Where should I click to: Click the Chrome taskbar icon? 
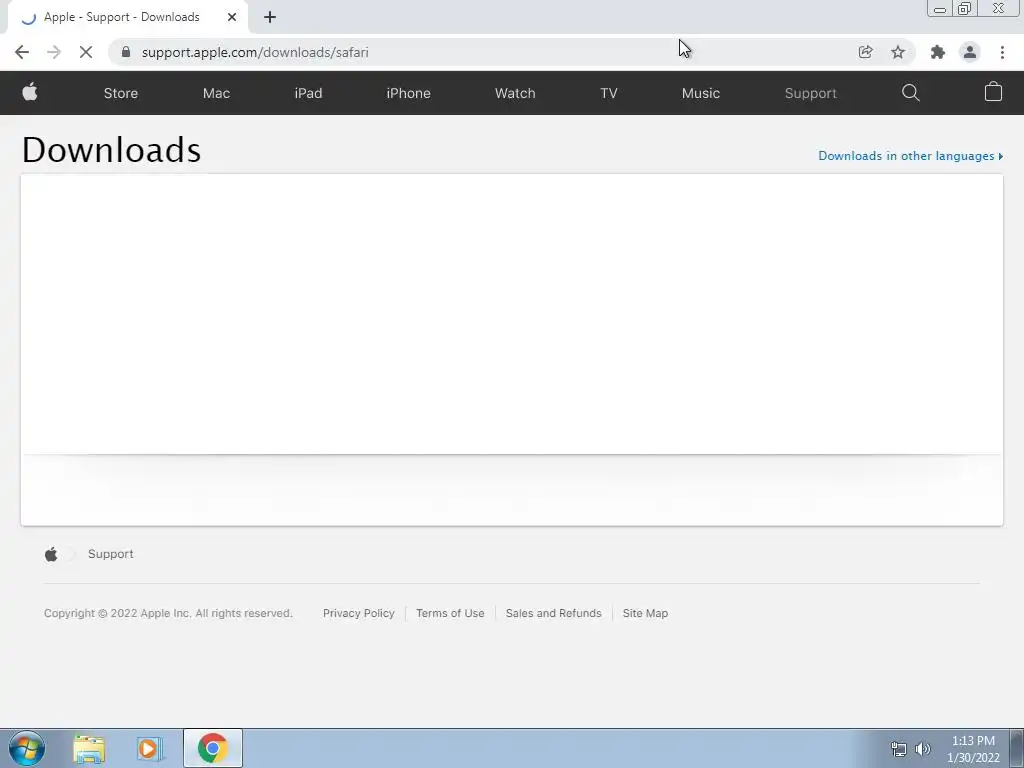tap(212, 748)
